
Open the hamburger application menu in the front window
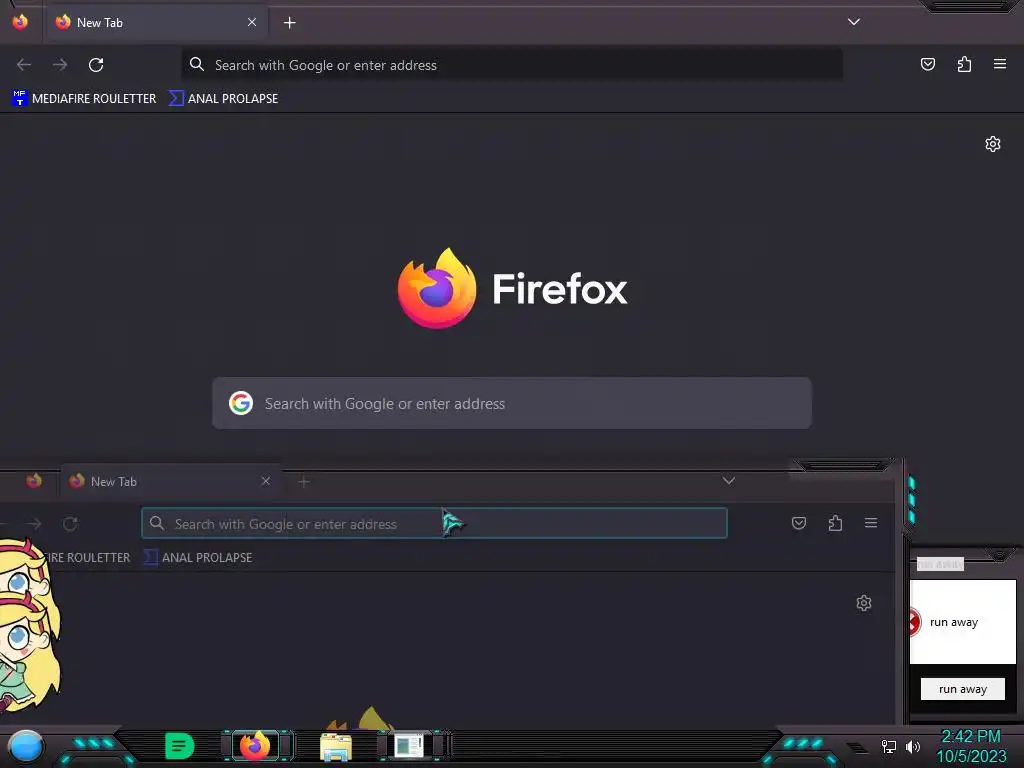coord(1000,64)
